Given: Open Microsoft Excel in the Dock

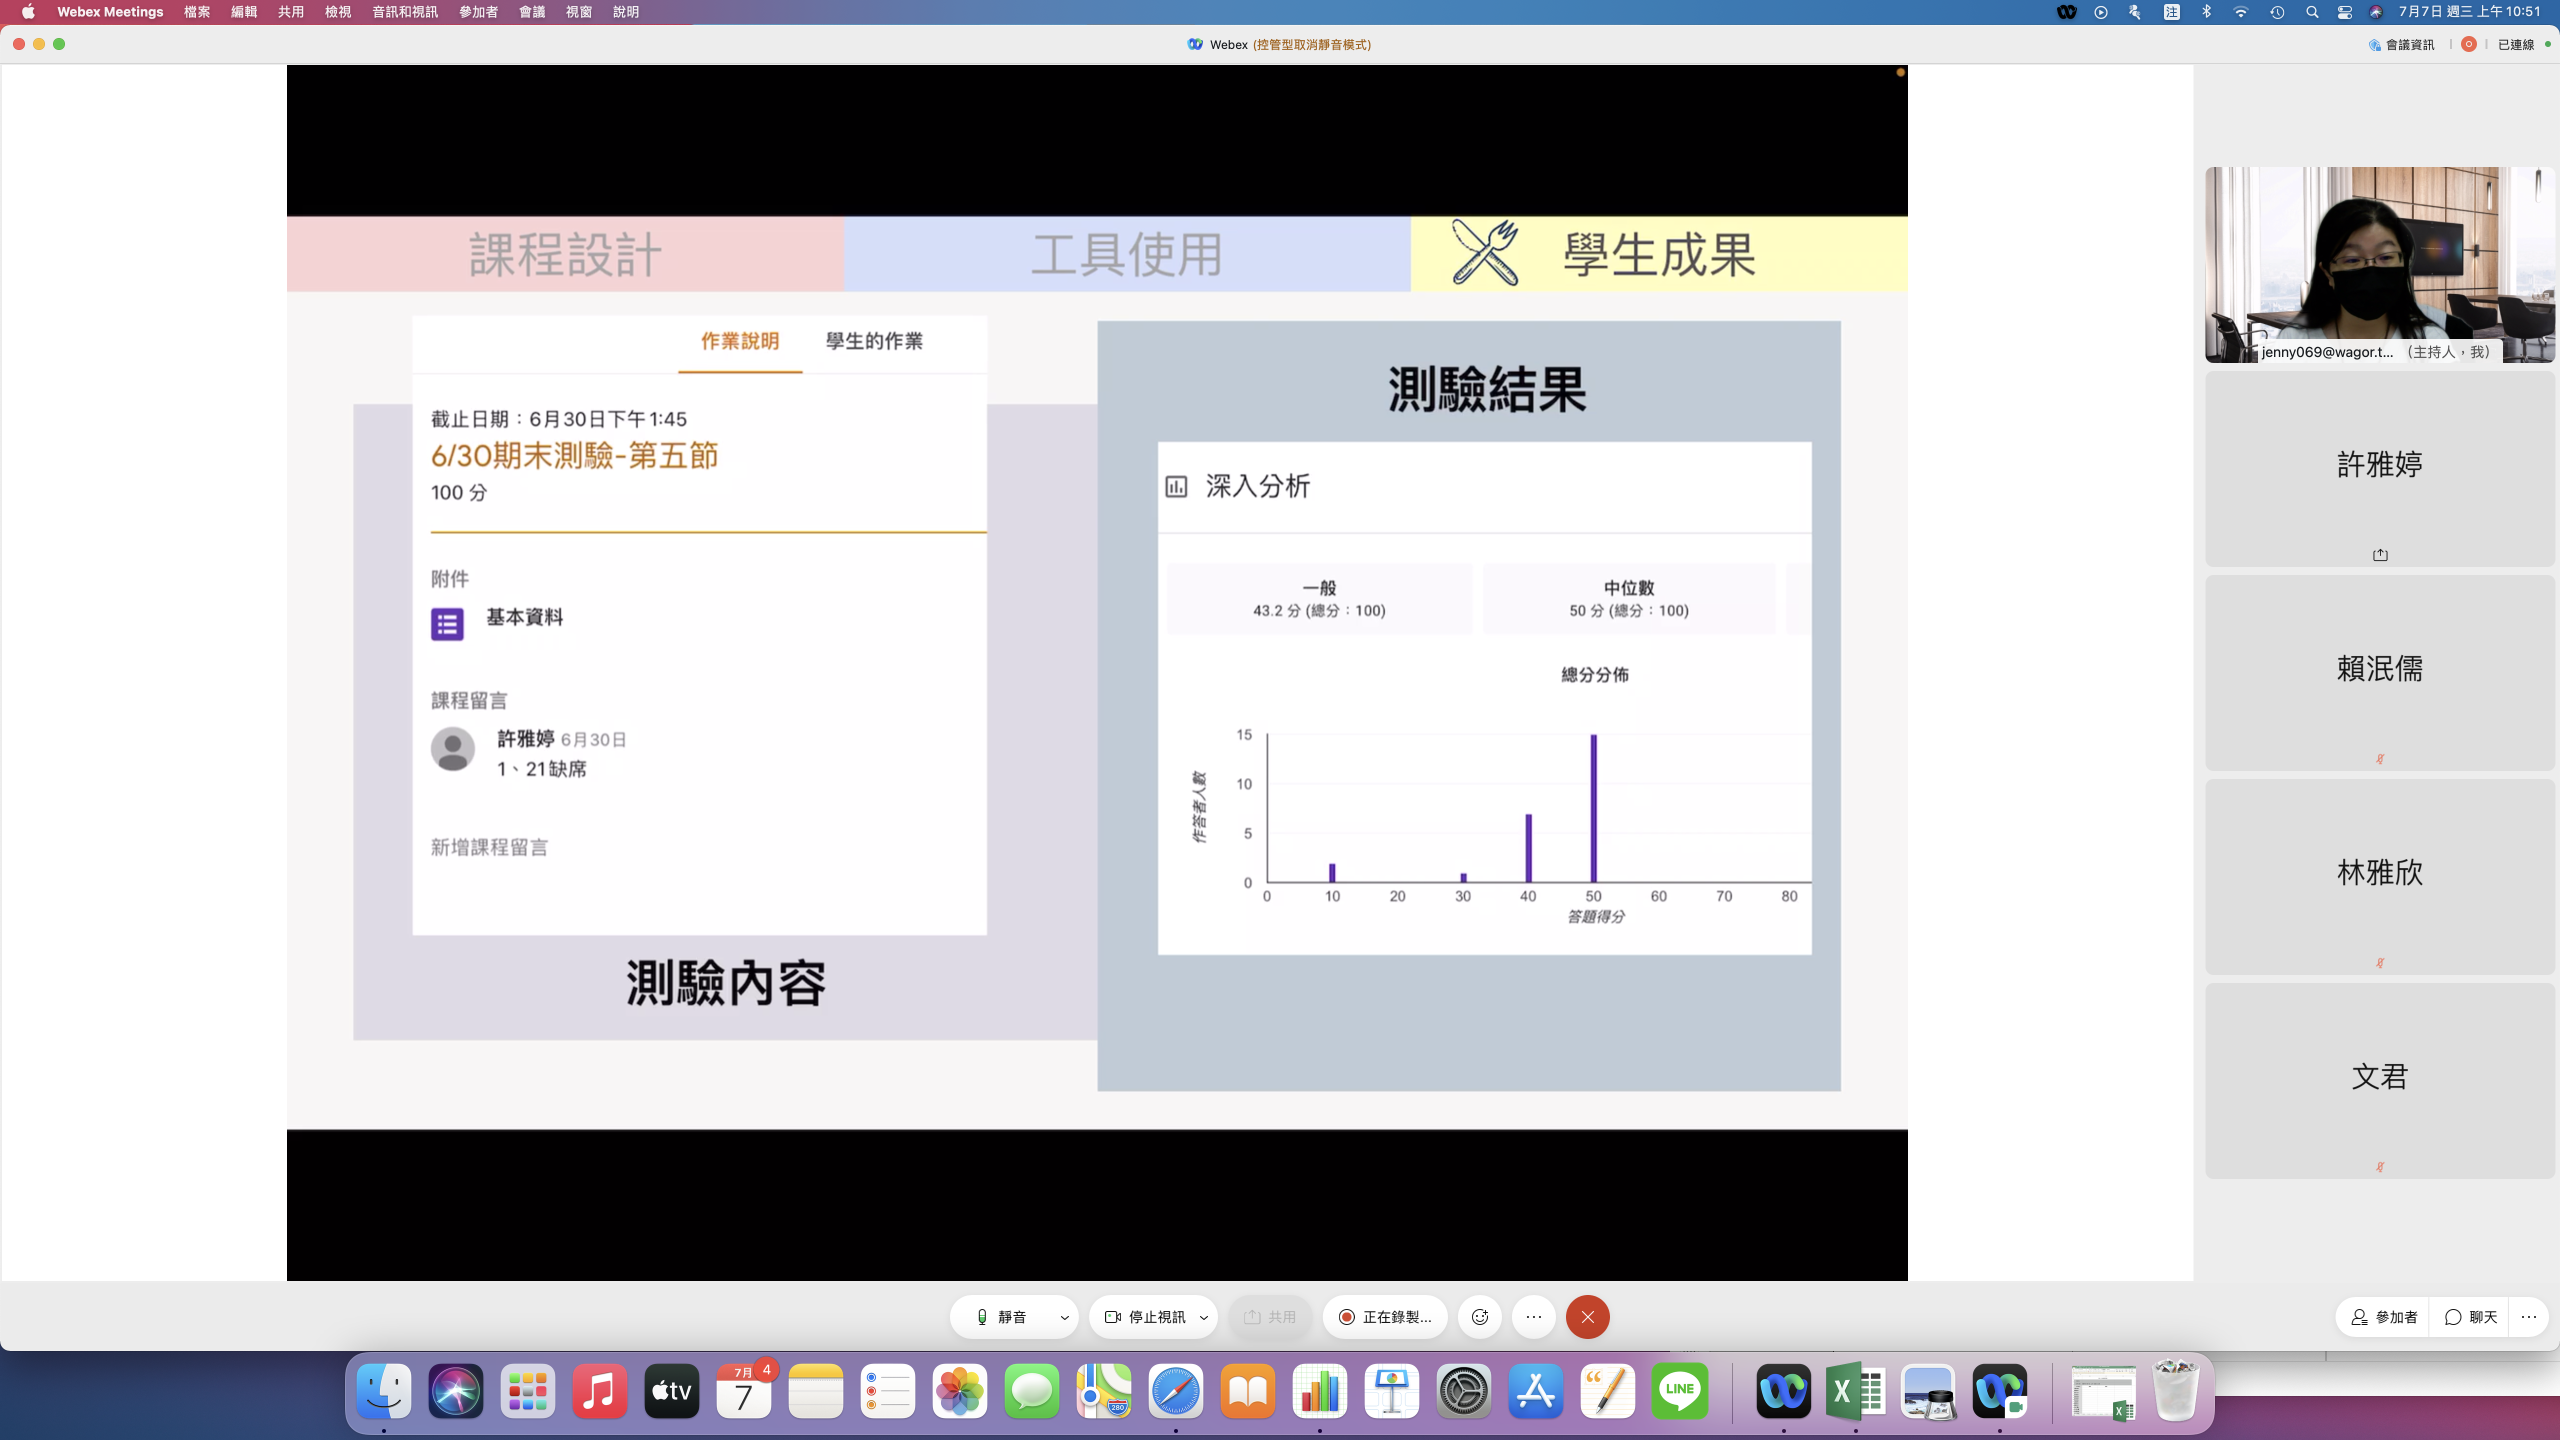Looking at the screenshot, I should coord(1855,1391).
